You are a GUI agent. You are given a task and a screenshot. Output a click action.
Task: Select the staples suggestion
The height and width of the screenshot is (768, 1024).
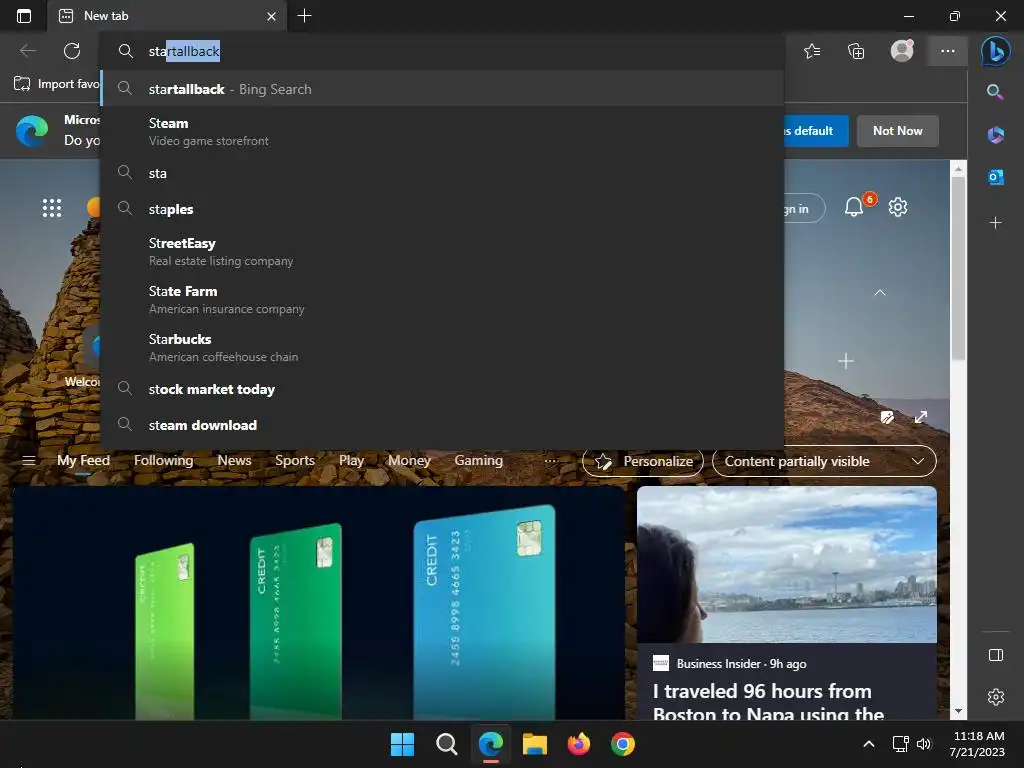[x=443, y=209]
